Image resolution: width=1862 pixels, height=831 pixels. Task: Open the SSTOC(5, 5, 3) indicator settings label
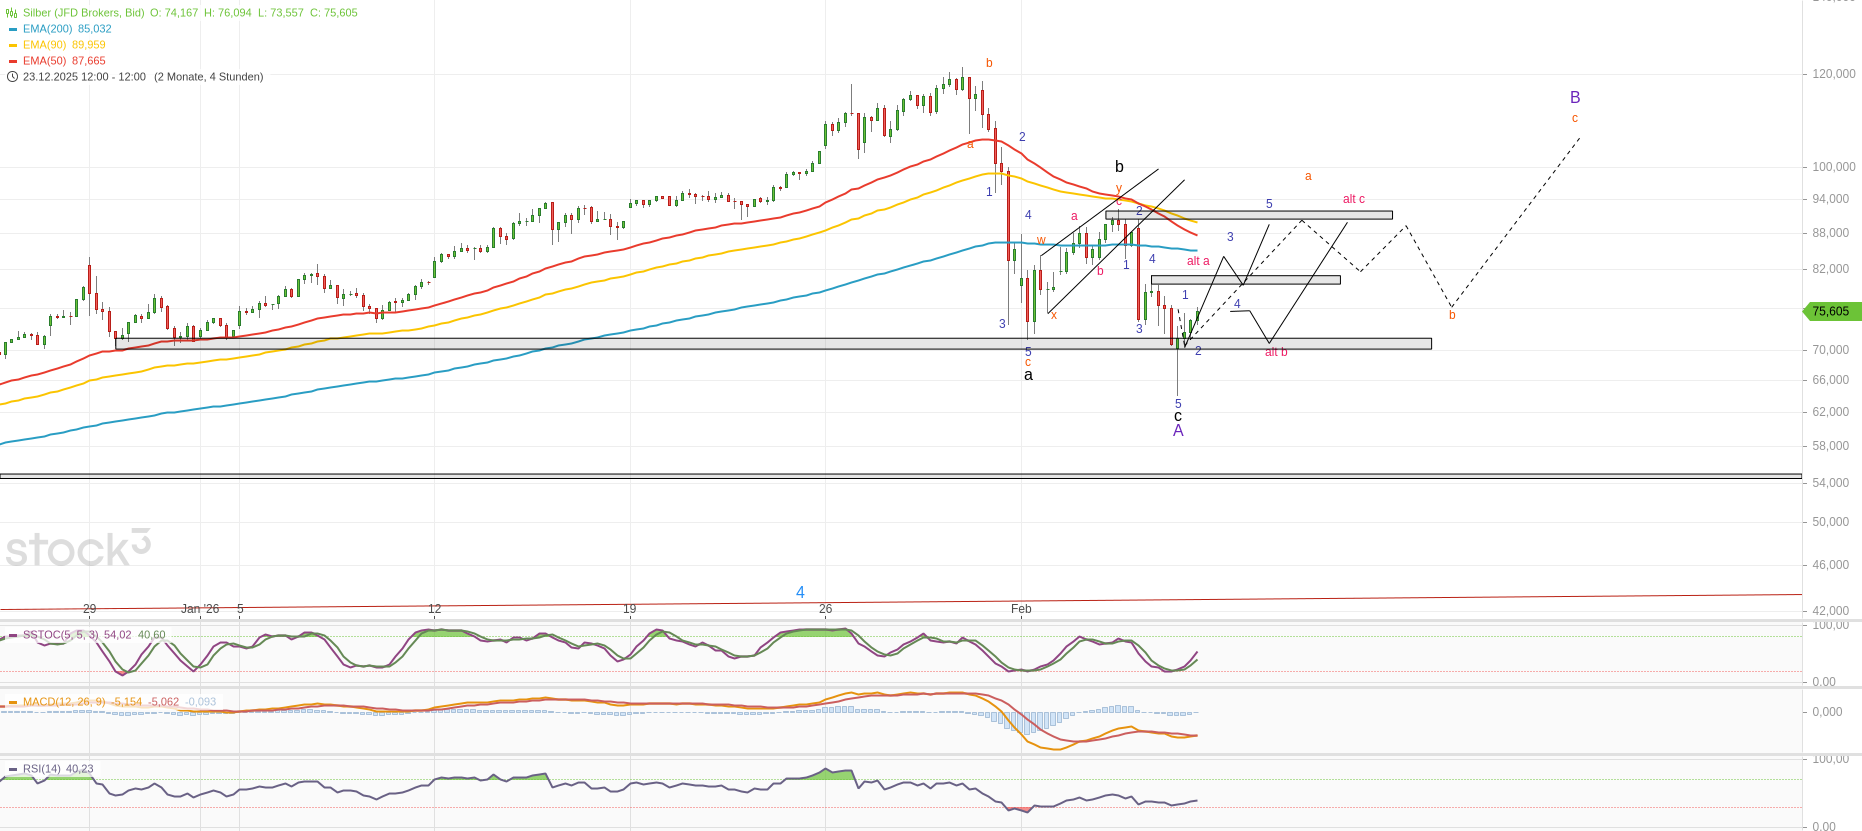click(60, 635)
